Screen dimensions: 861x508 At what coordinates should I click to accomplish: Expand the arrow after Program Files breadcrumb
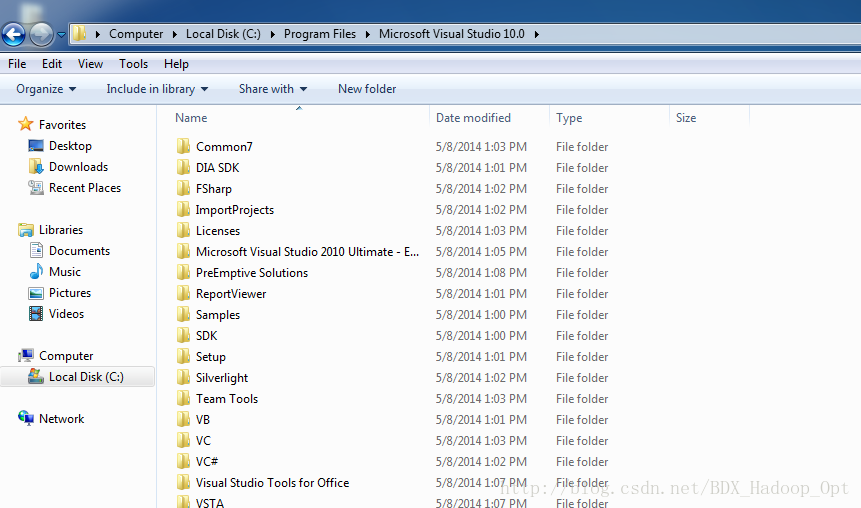pyautogui.click(x=367, y=34)
